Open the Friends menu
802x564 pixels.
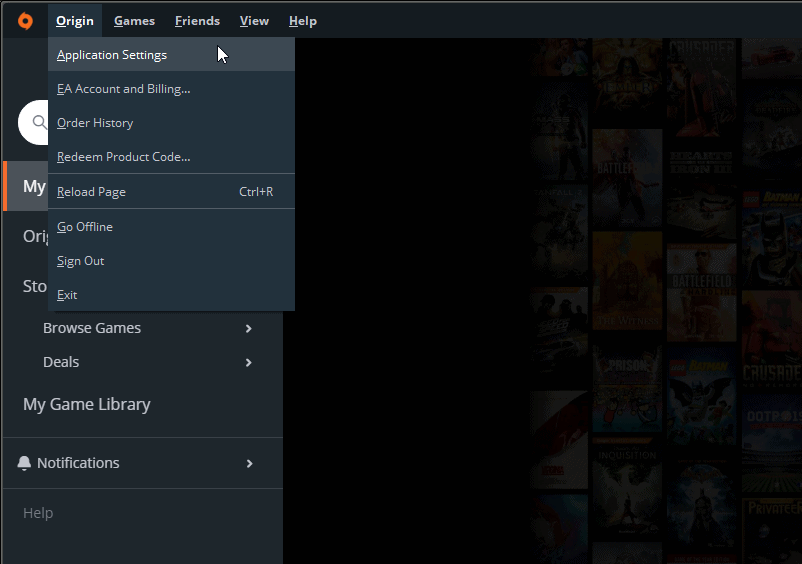197,21
